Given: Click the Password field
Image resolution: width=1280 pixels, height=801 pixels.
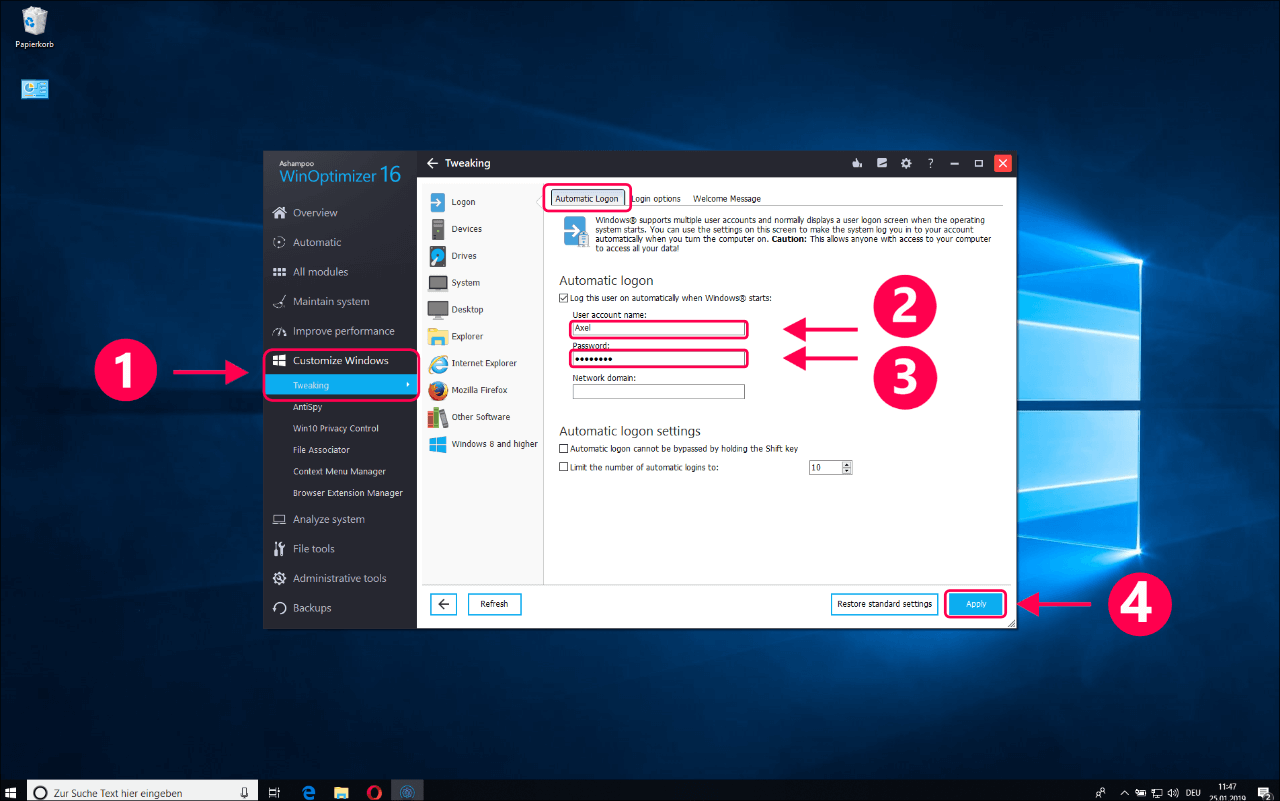Looking at the screenshot, I should tap(658, 358).
